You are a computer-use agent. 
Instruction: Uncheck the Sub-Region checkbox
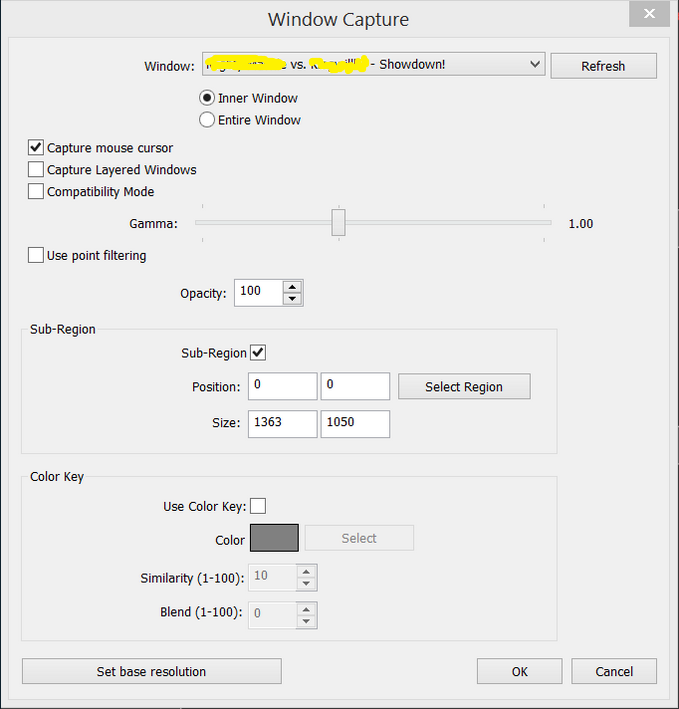coord(258,353)
